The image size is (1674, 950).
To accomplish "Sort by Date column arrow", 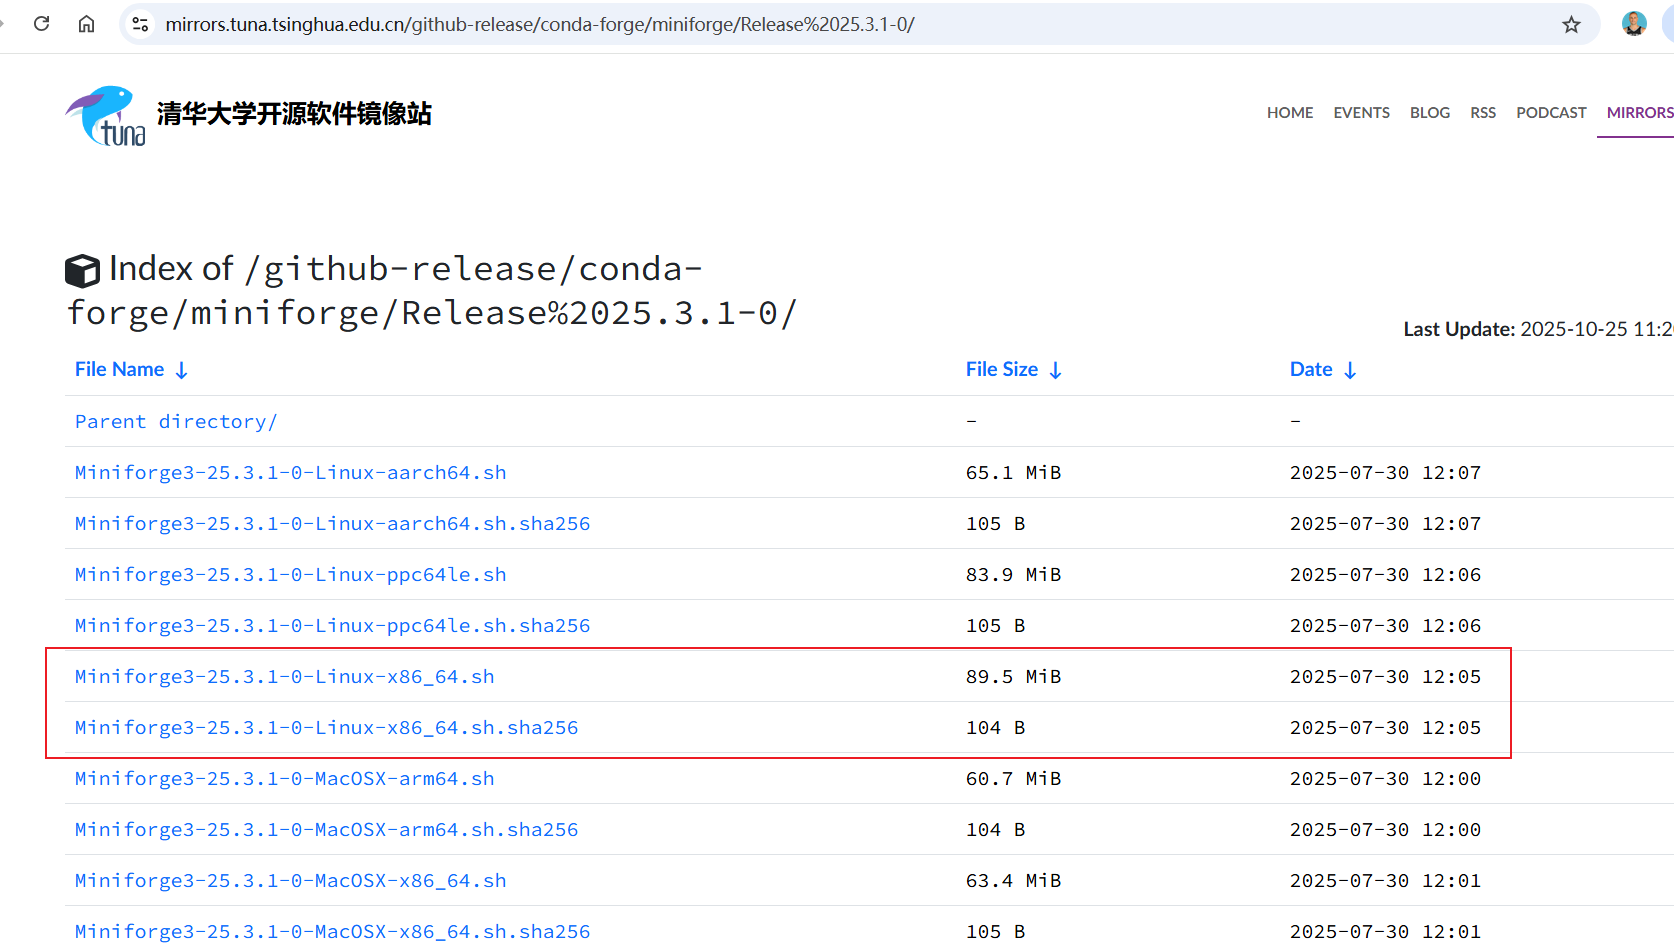I will (1350, 370).
